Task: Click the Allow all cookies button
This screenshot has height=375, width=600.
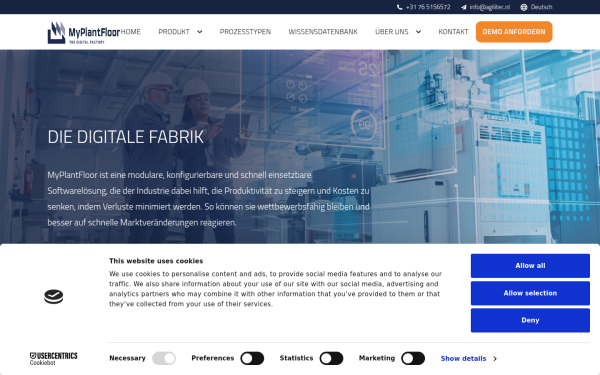Action: click(530, 266)
